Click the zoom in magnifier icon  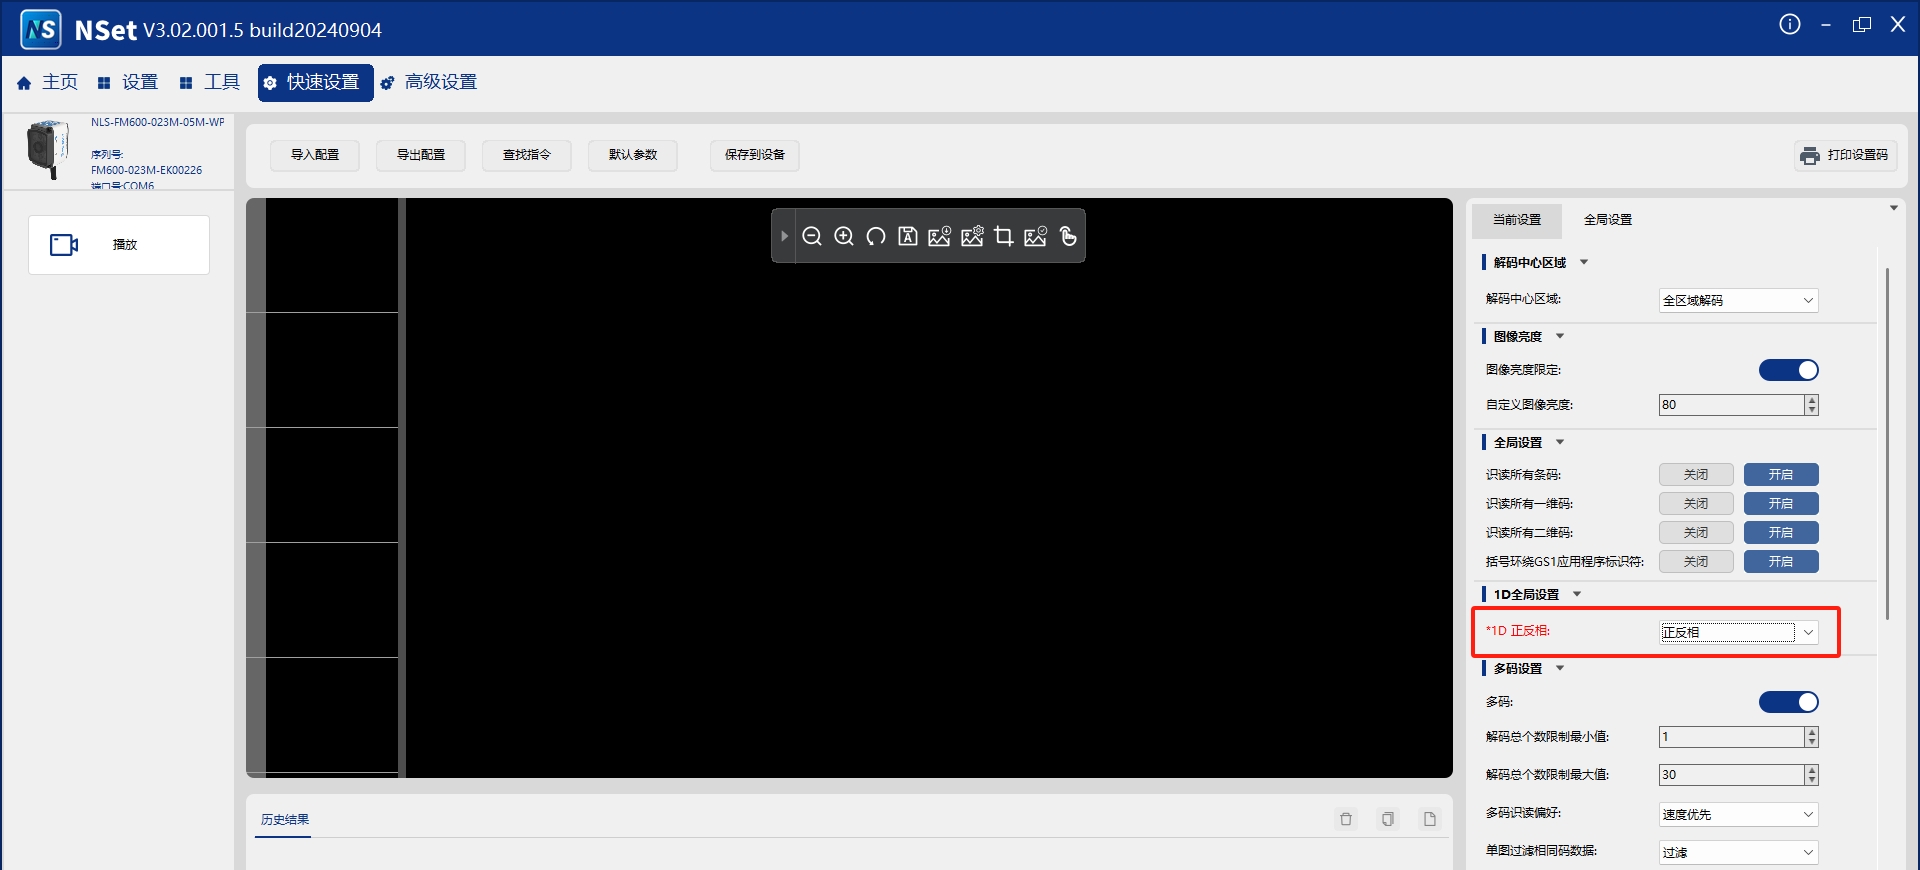[844, 236]
